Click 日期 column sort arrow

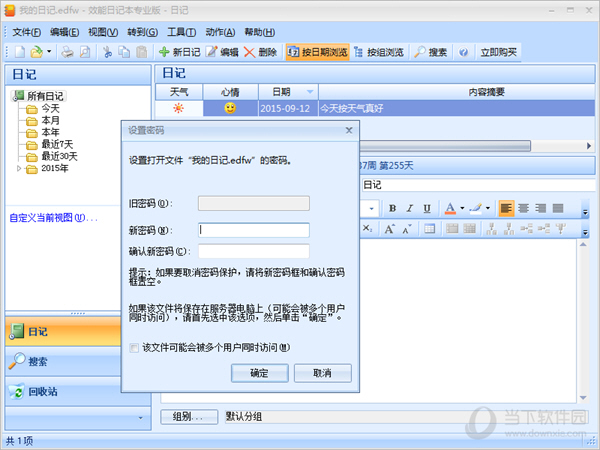[x=310, y=92]
